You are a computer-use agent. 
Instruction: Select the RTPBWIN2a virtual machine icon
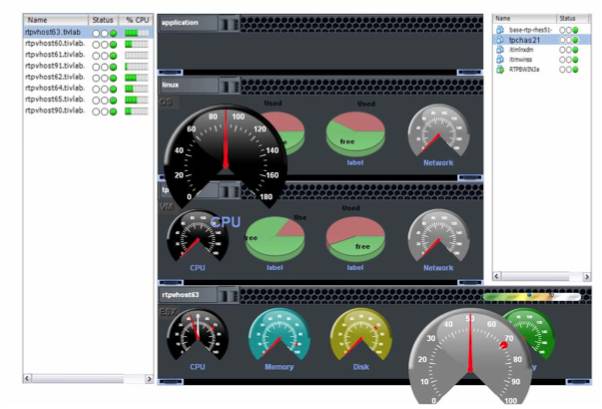[501, 70]
